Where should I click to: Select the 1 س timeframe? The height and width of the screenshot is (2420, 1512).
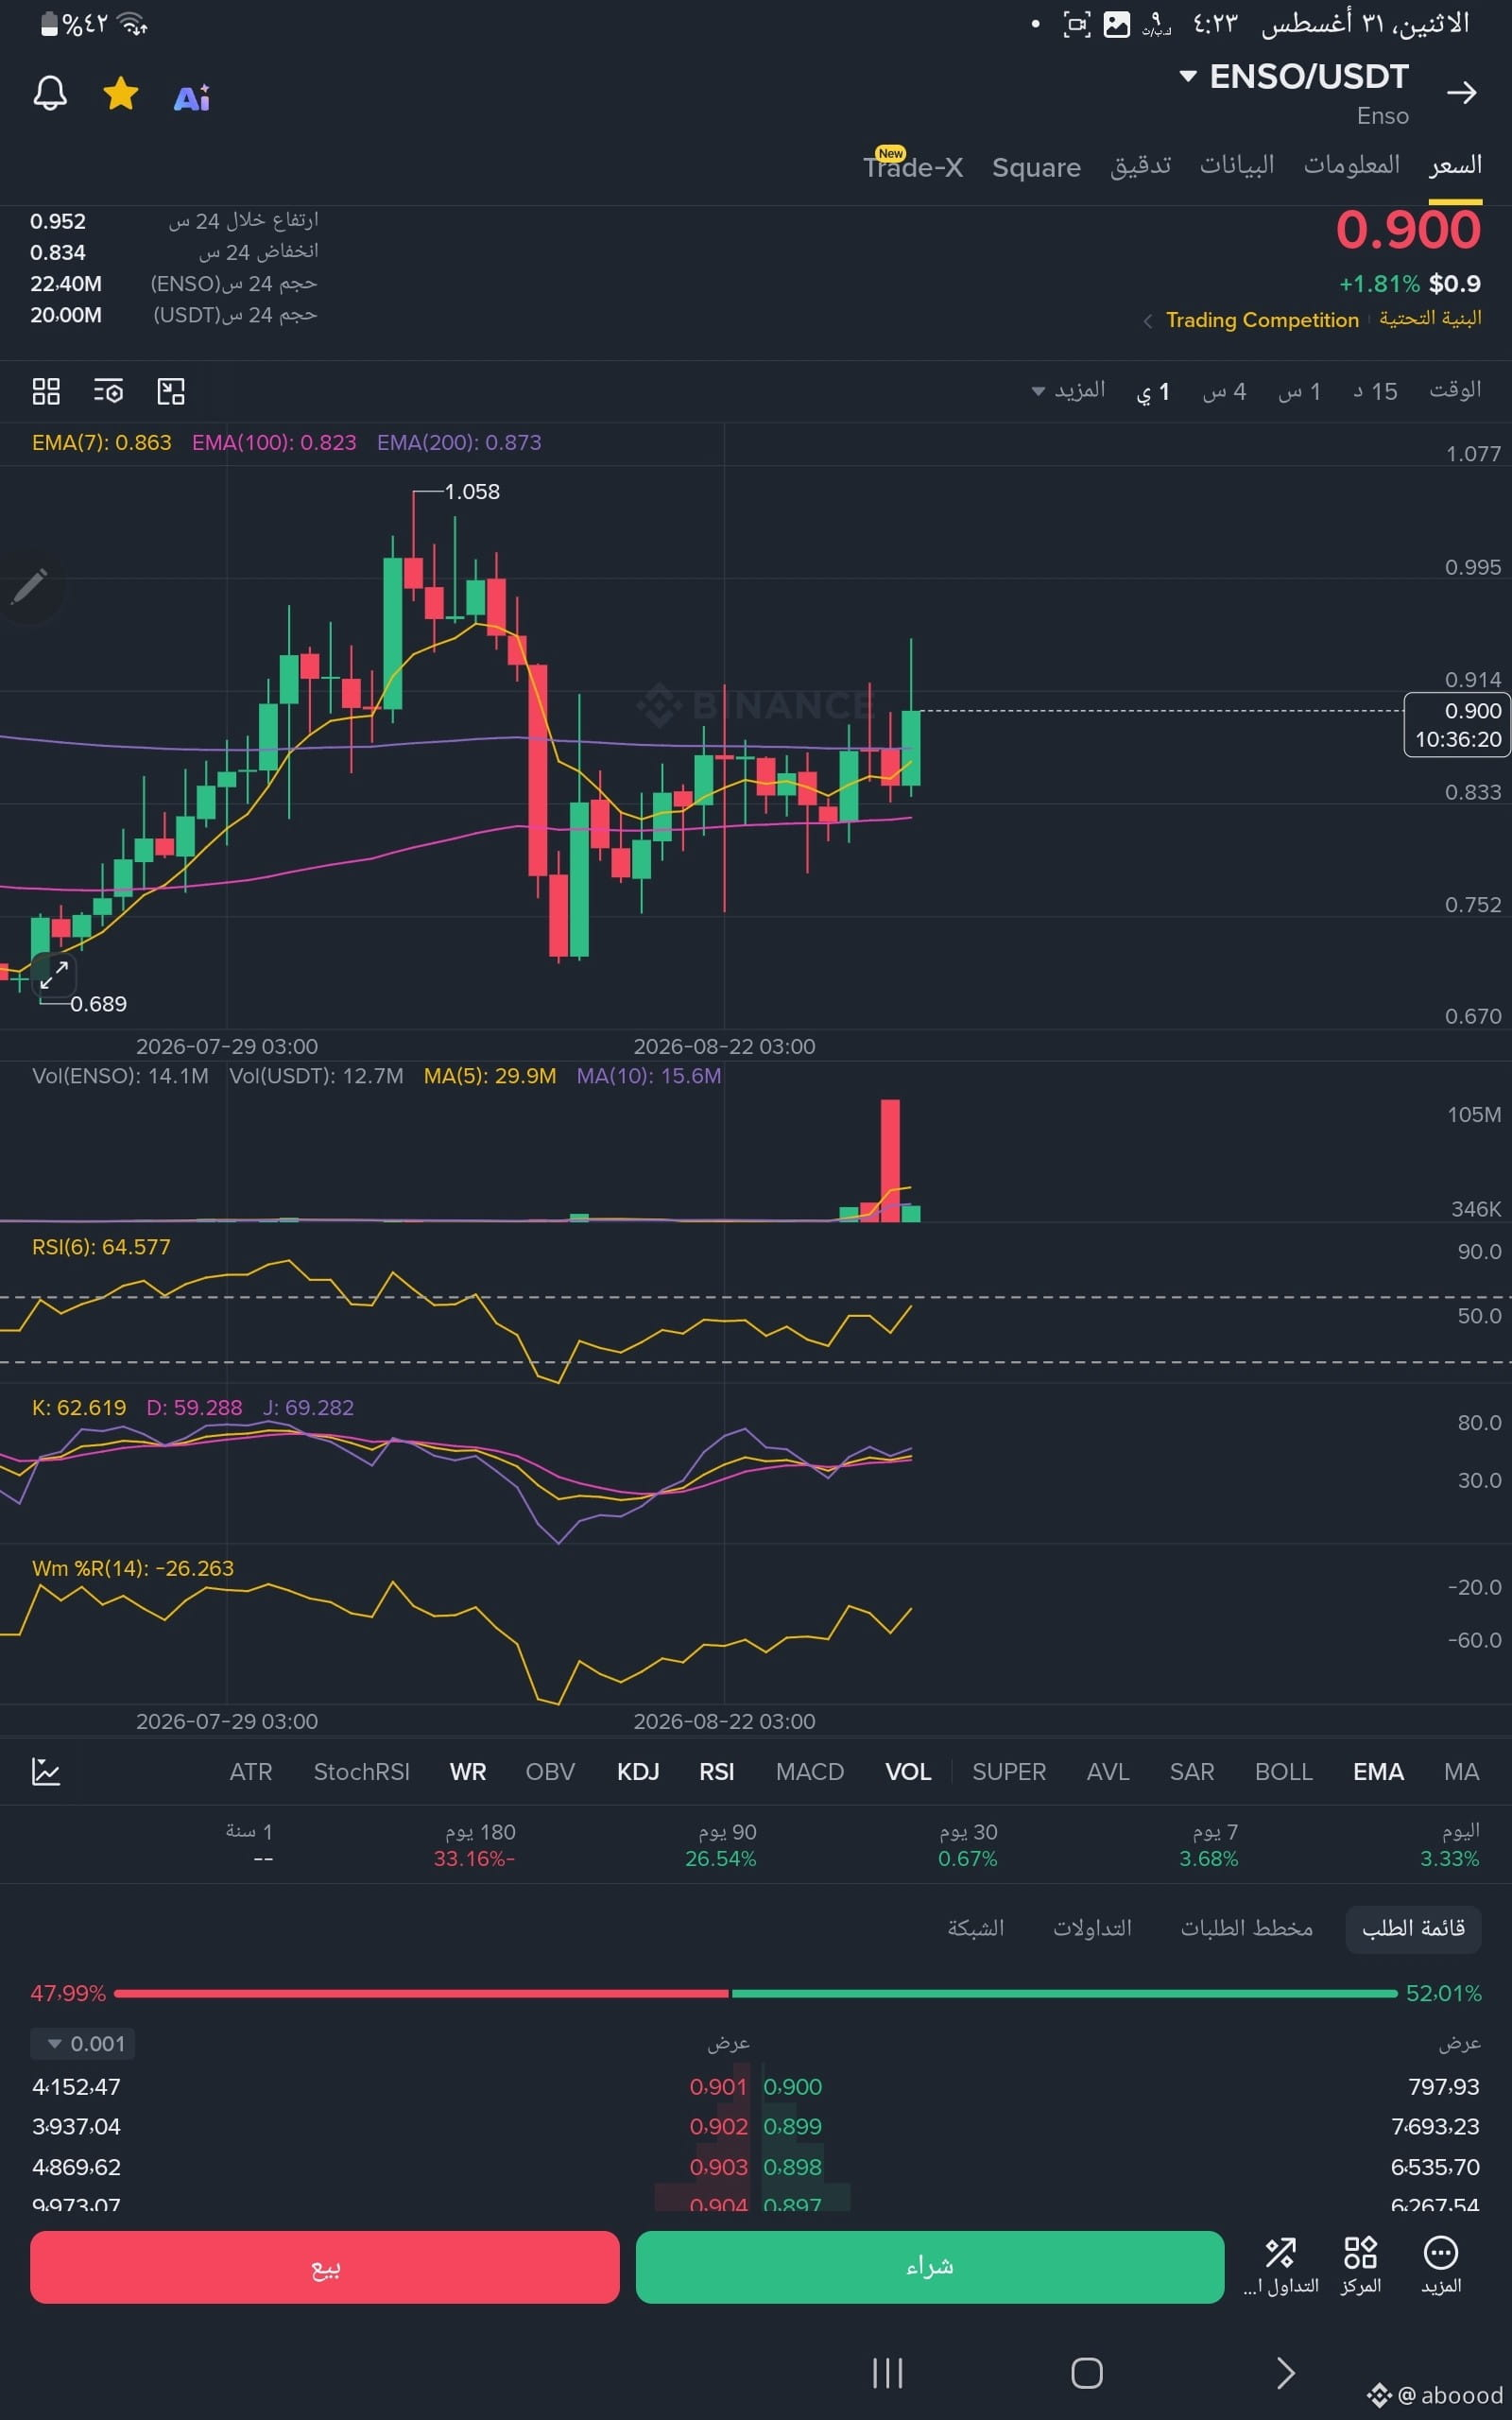pos(1300,391)
